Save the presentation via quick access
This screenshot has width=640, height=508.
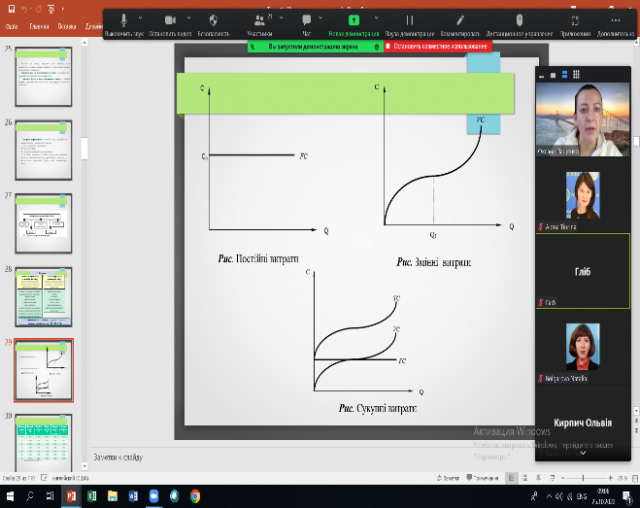click(x=11, y=9)
